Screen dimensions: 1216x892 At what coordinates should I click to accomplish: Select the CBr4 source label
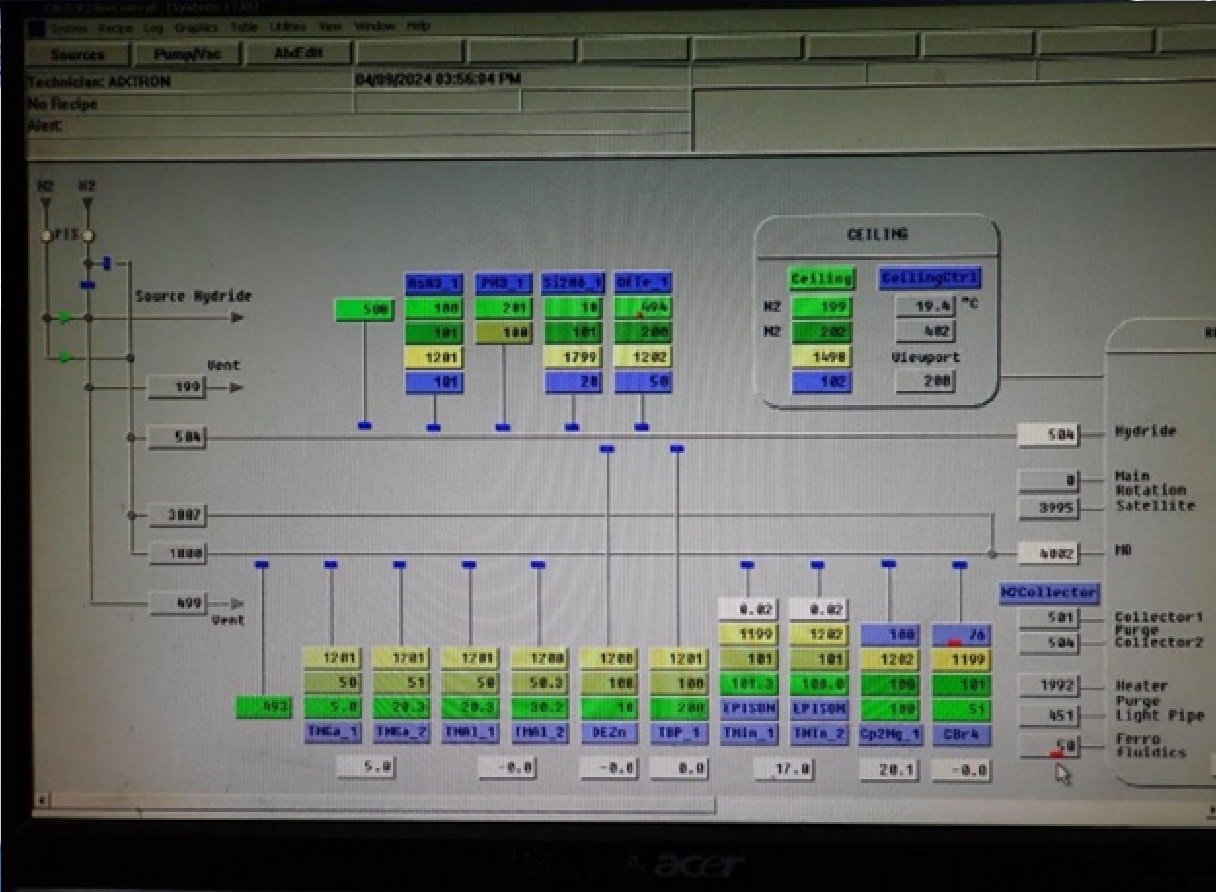[961, 733]
